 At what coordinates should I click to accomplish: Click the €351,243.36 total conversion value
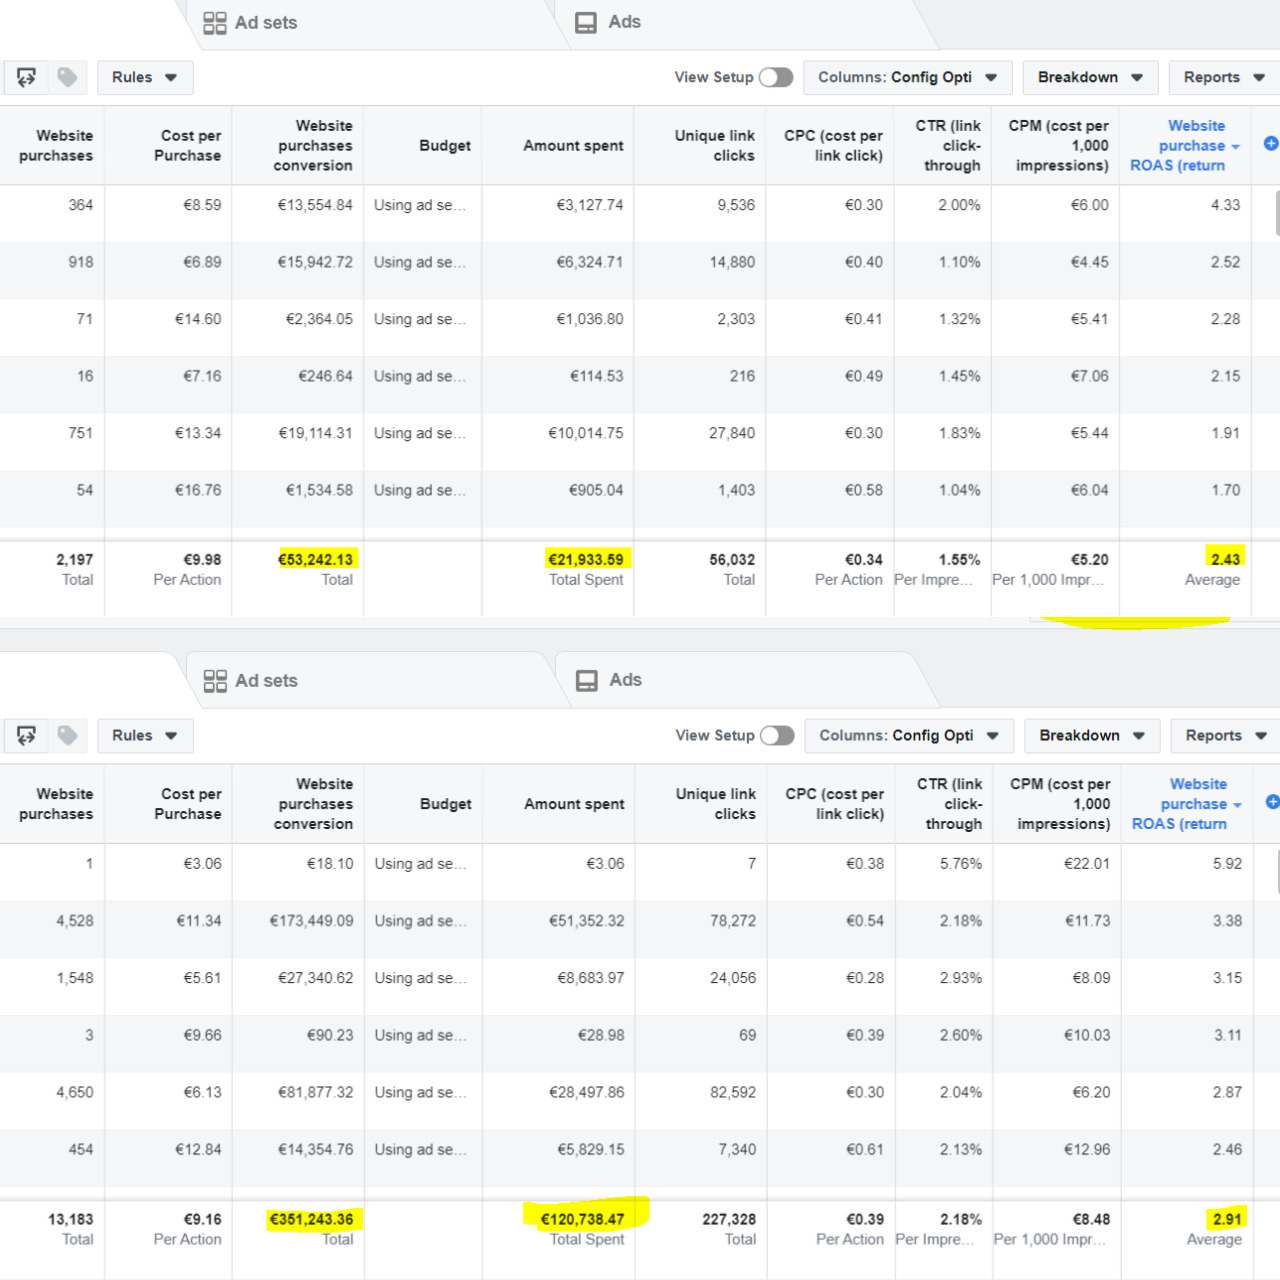tap(311, 1219)
